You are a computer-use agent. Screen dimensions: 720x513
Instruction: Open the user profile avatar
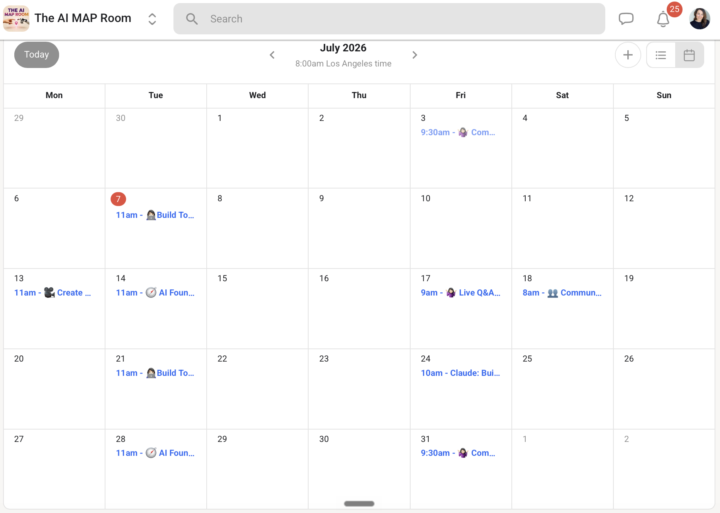[x=699, y=19]
